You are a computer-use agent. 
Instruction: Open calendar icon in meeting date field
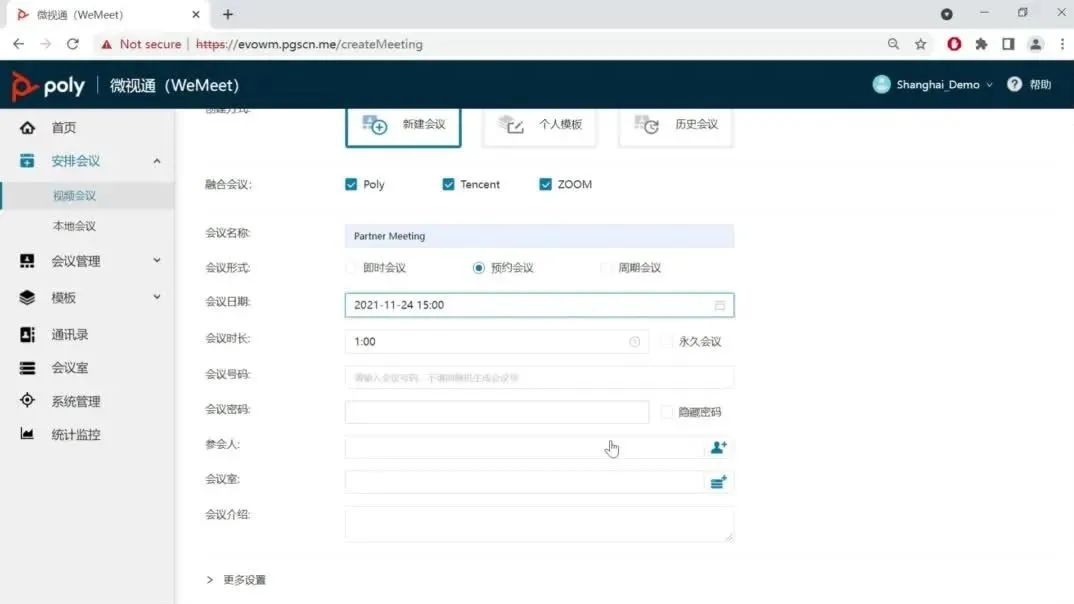719,305
